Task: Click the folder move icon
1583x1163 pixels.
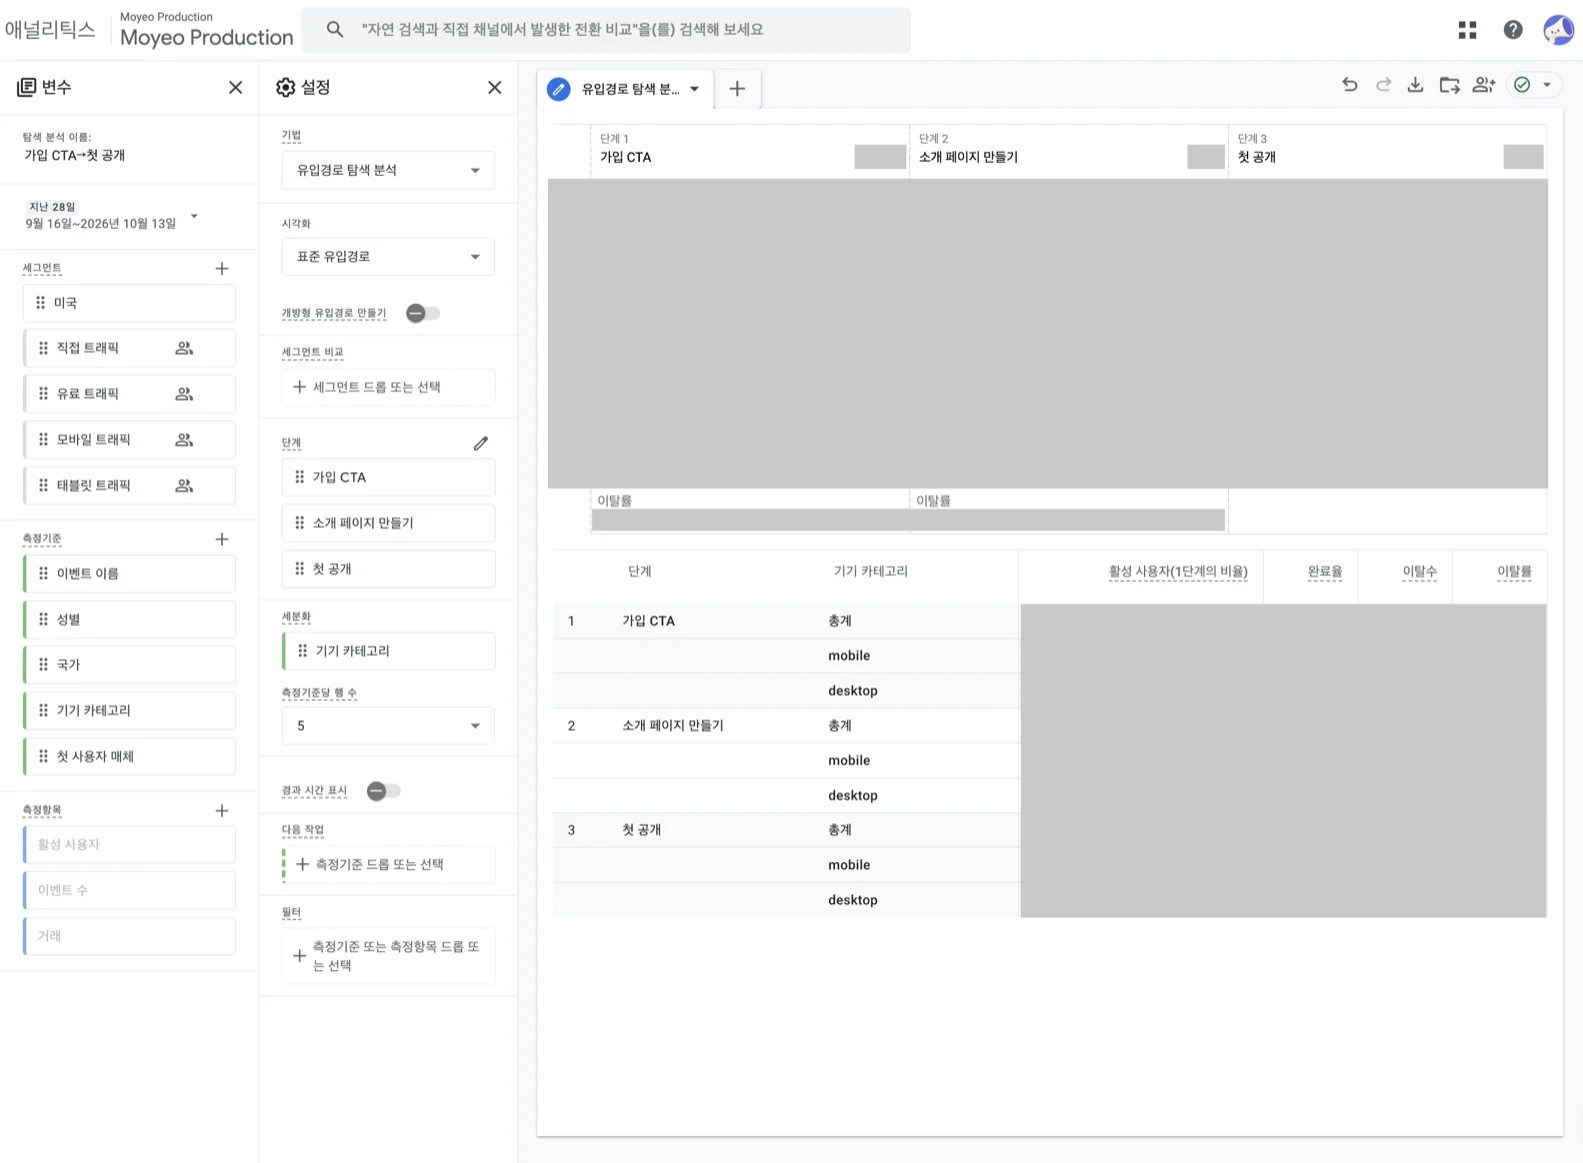Action: coord(1449,85)
